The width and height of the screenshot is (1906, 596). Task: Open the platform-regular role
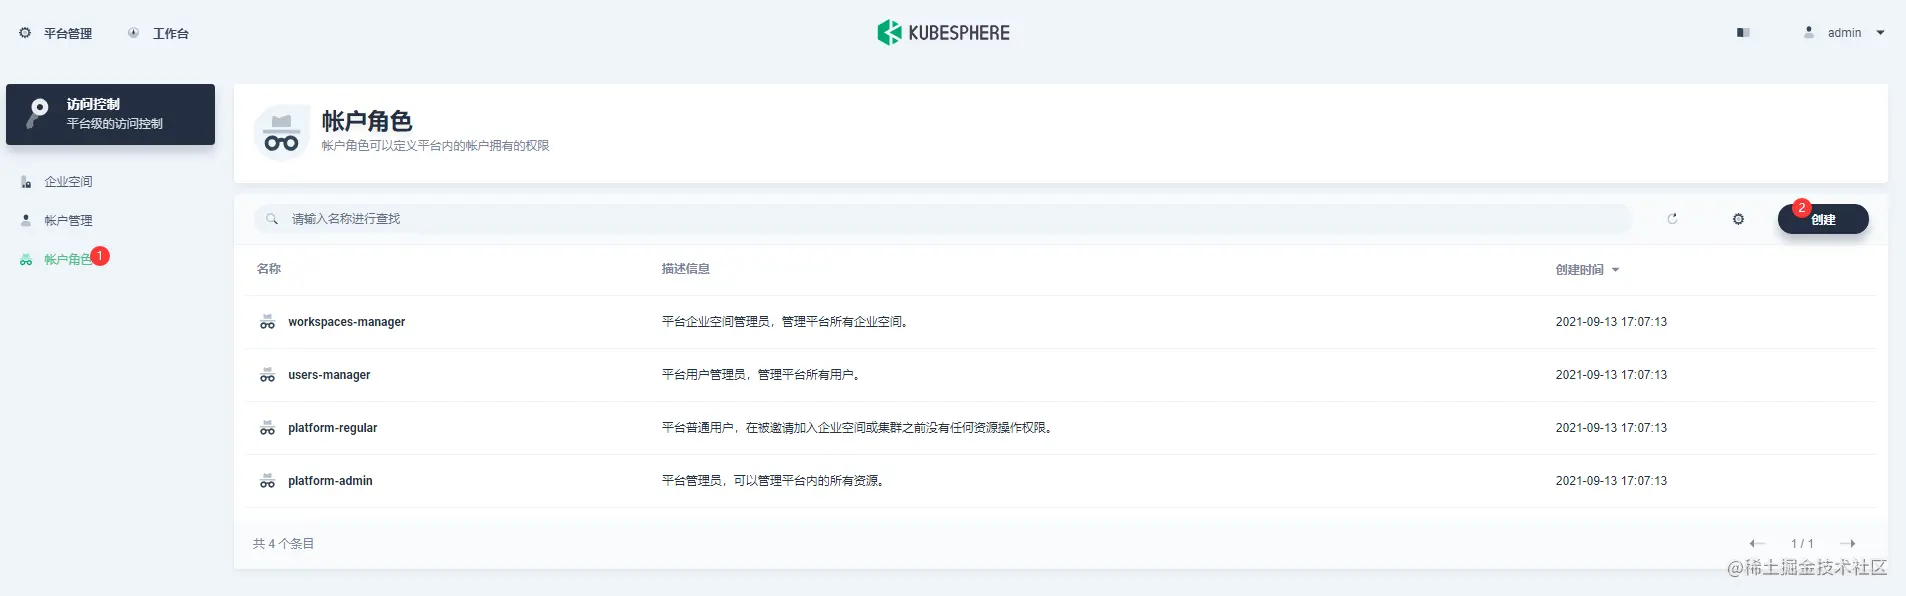pyautogui.click(x=332, y=428)
